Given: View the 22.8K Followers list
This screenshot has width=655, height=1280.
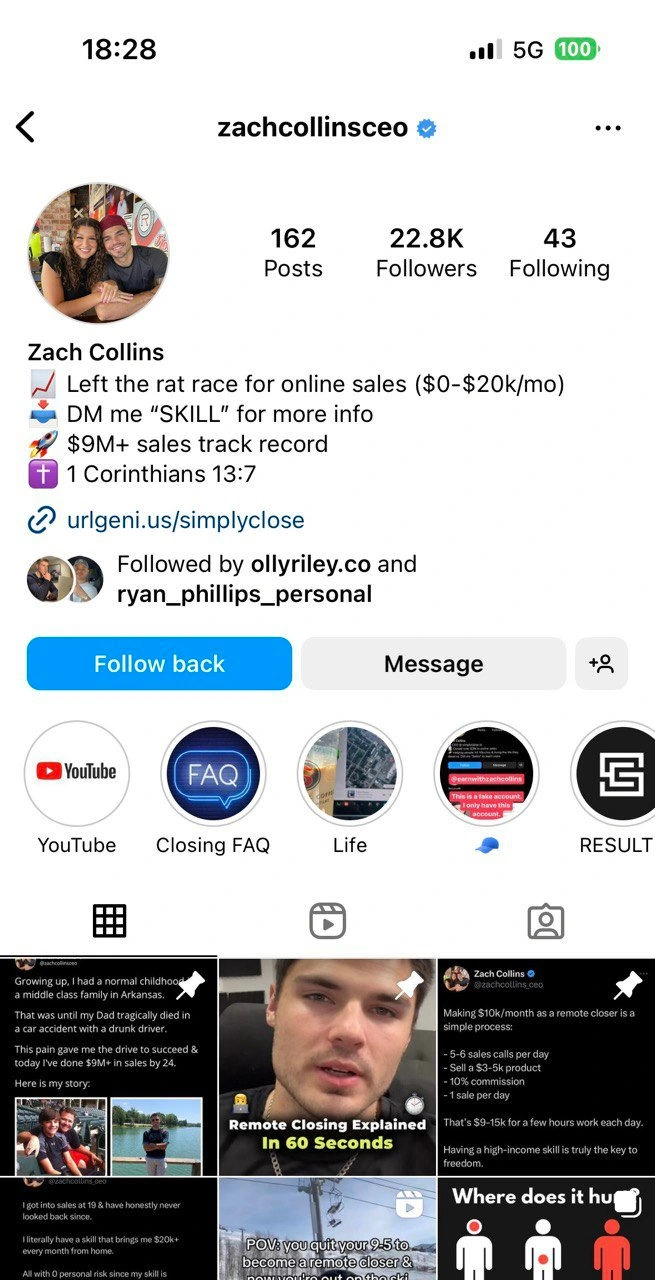Looking at the screenshot, I should click(426, 252).
